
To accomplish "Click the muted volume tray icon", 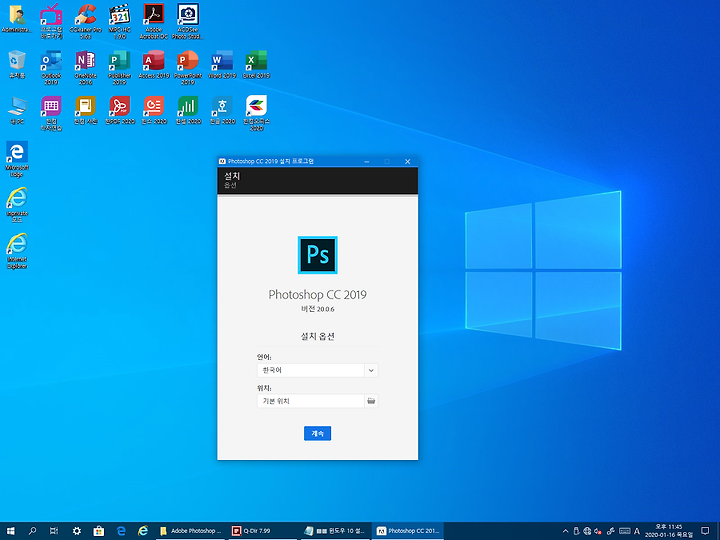I will 598,531.
